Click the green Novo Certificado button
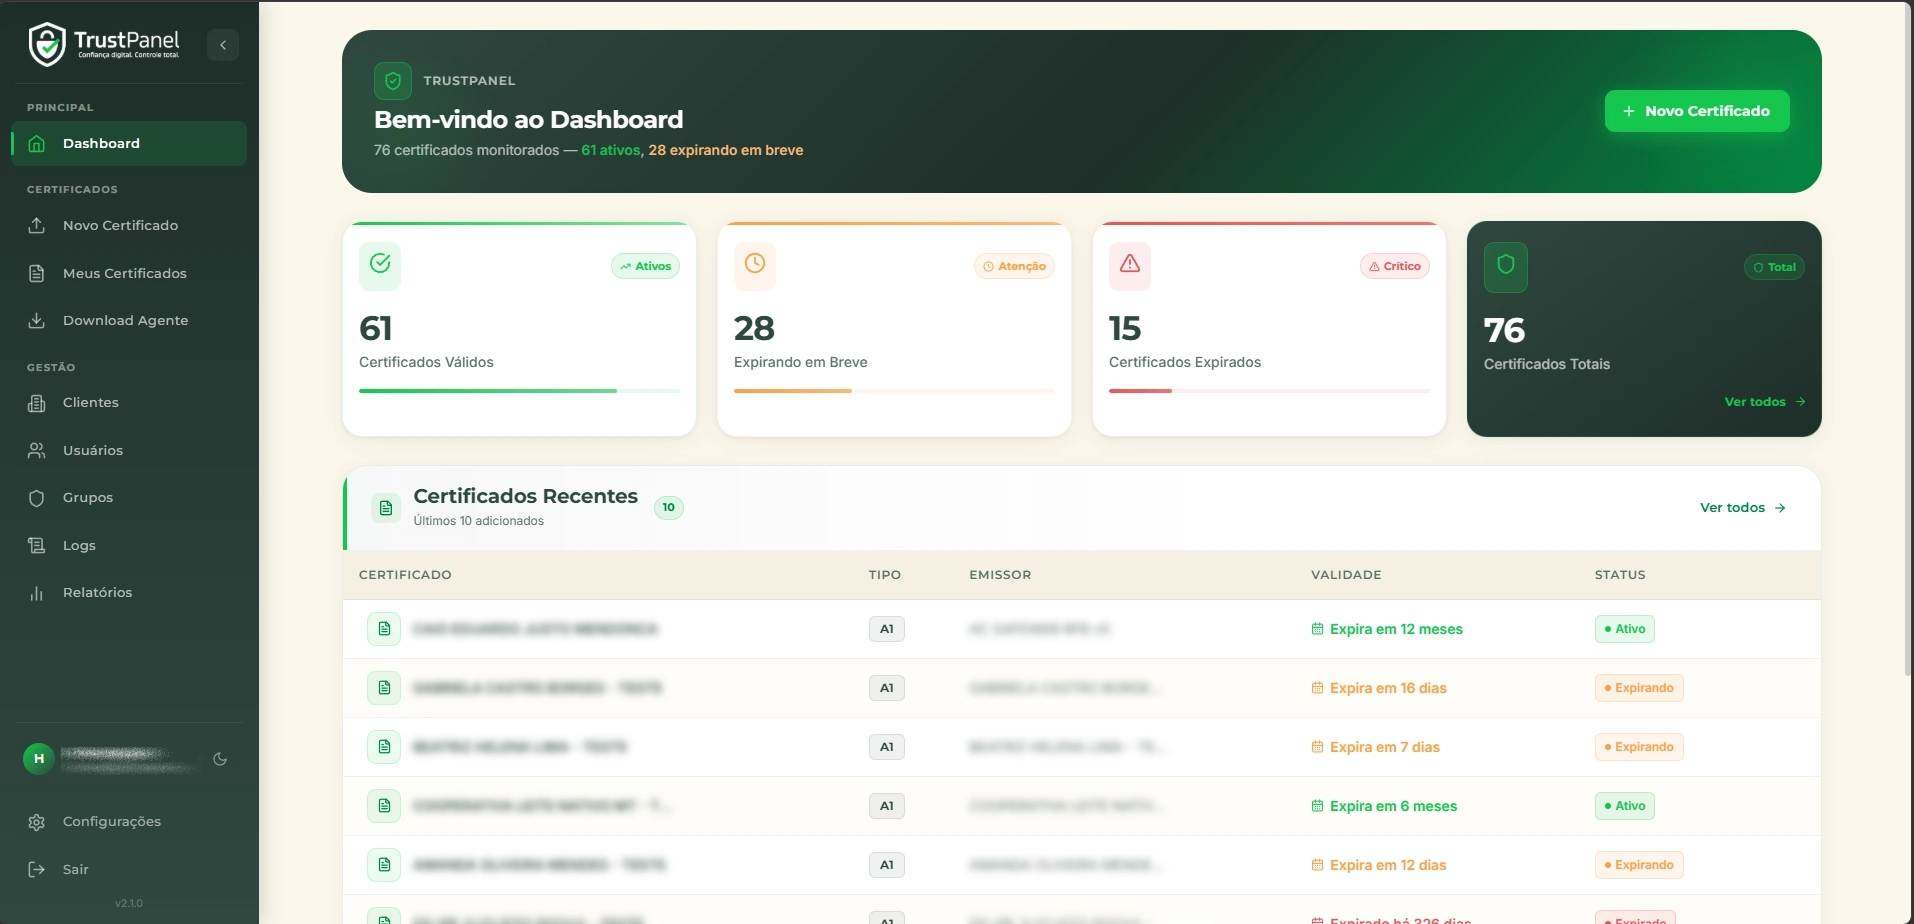This screenshot has width=1914, height=924. 1697,111
